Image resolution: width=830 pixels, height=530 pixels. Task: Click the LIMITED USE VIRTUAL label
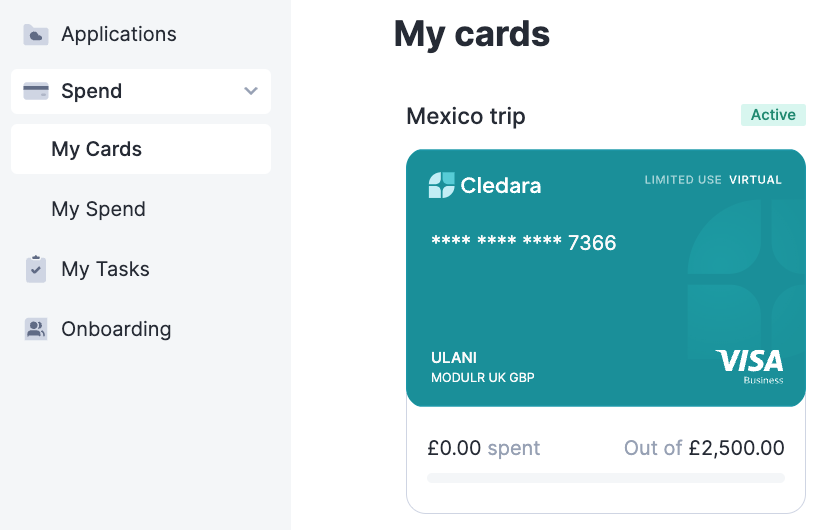coord(713,179)
